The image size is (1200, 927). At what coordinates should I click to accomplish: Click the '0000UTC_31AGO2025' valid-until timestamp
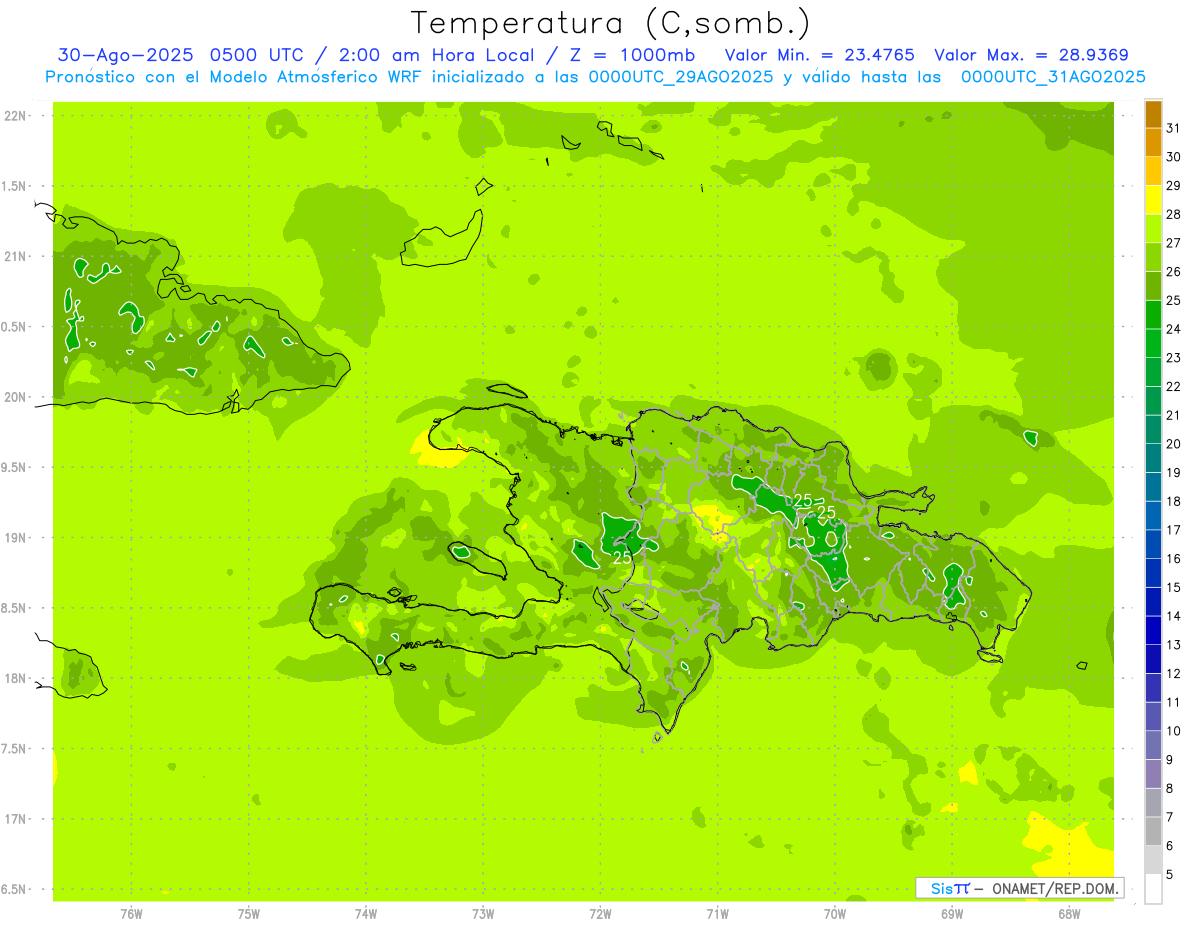[1053, 77]
